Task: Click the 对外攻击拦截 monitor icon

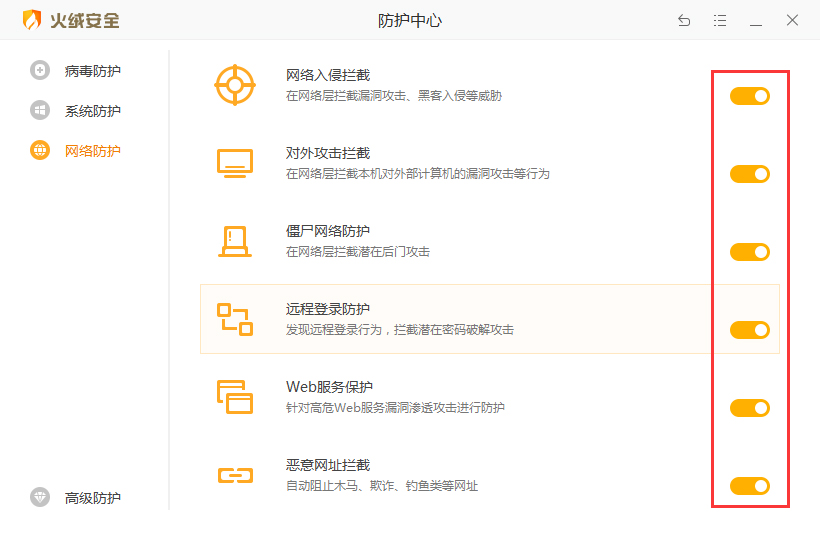Action: [x=235, y=162]
